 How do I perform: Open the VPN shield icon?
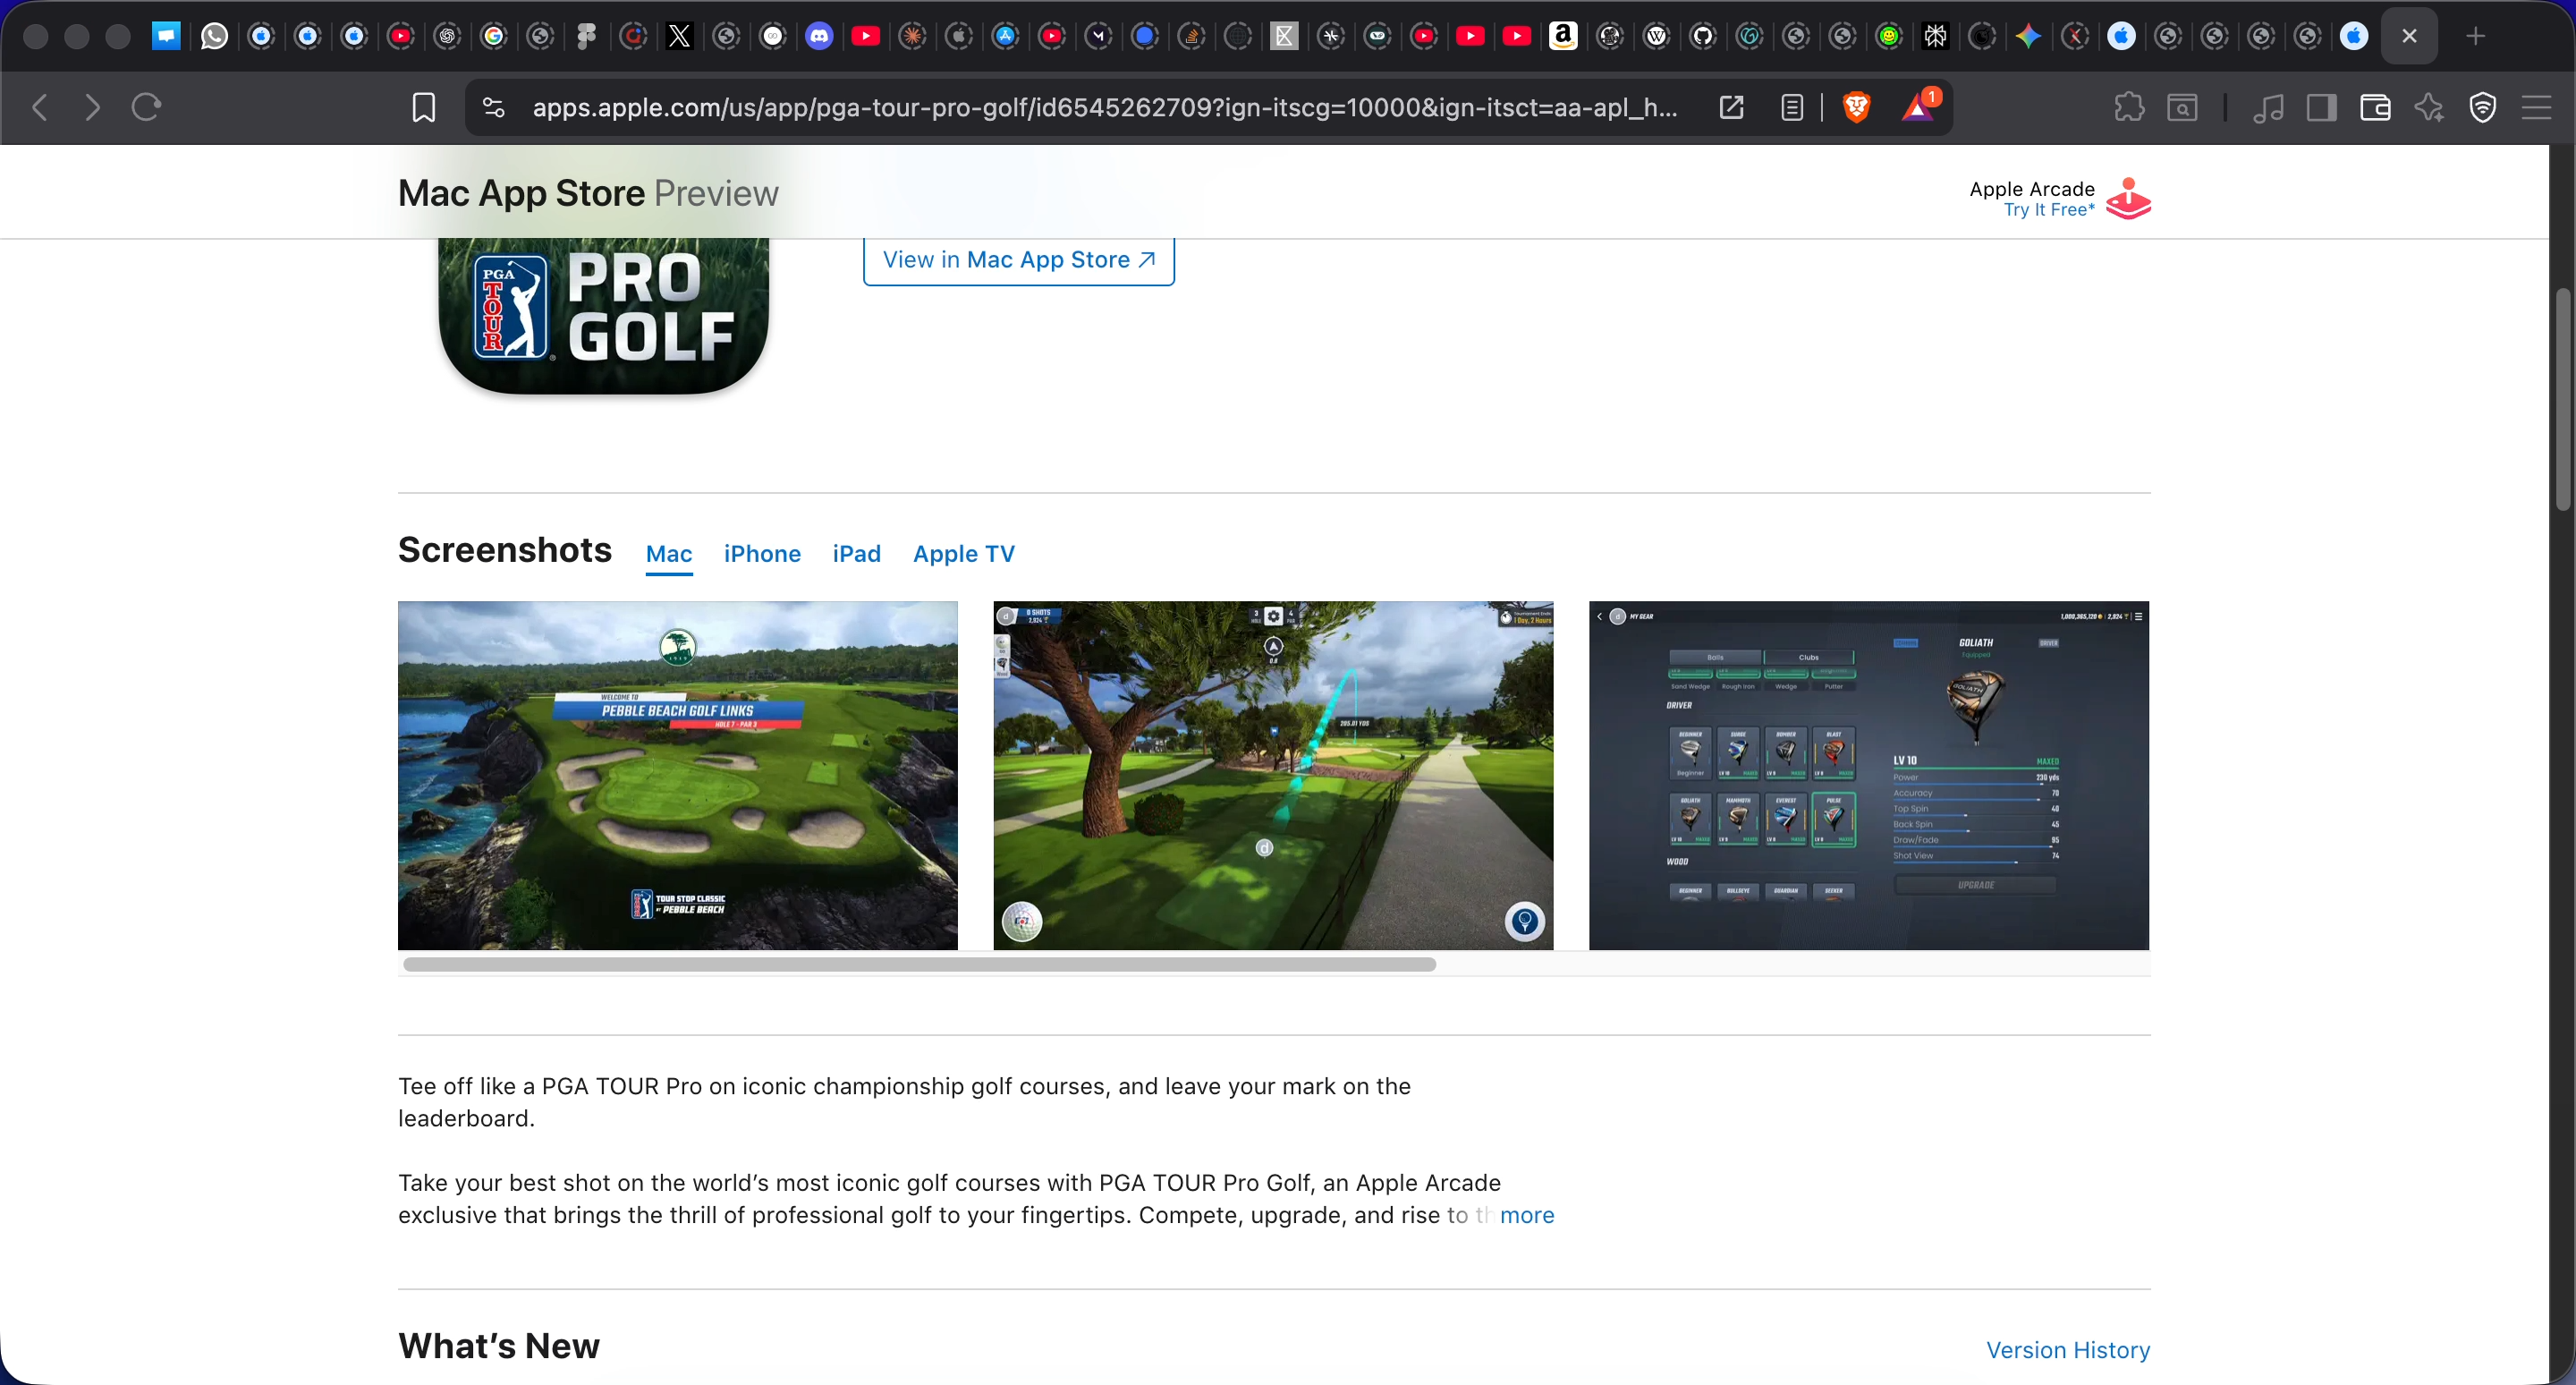coord(2483,107)
